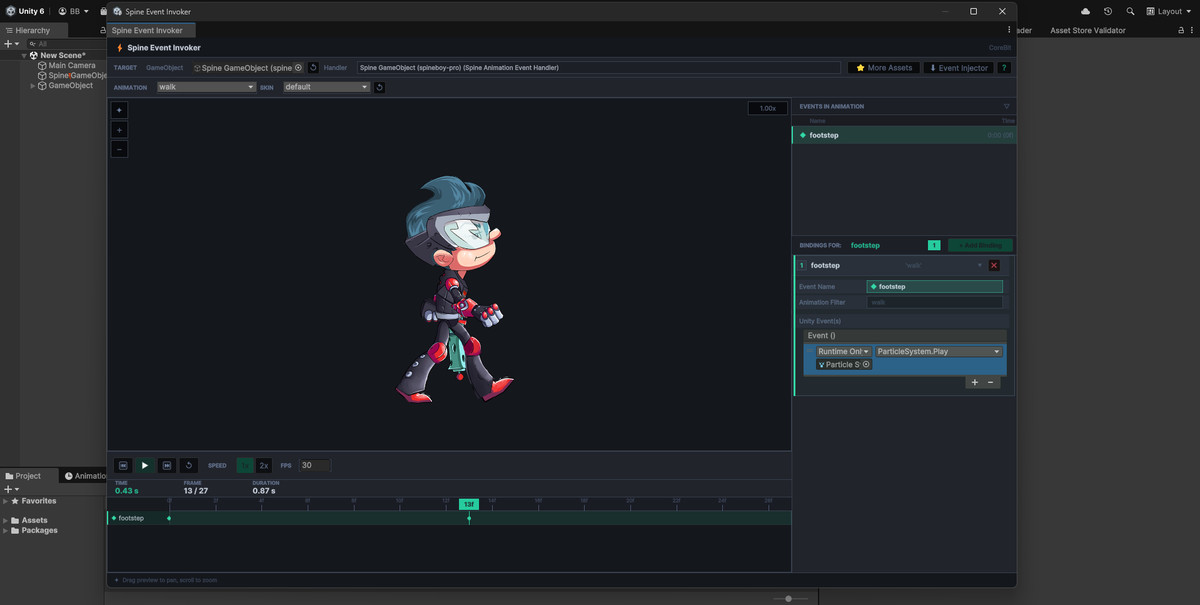This screenshot has height=605, width=1200.
Task: Open the walk animation dropdown
Action: [x=206, y=87]
